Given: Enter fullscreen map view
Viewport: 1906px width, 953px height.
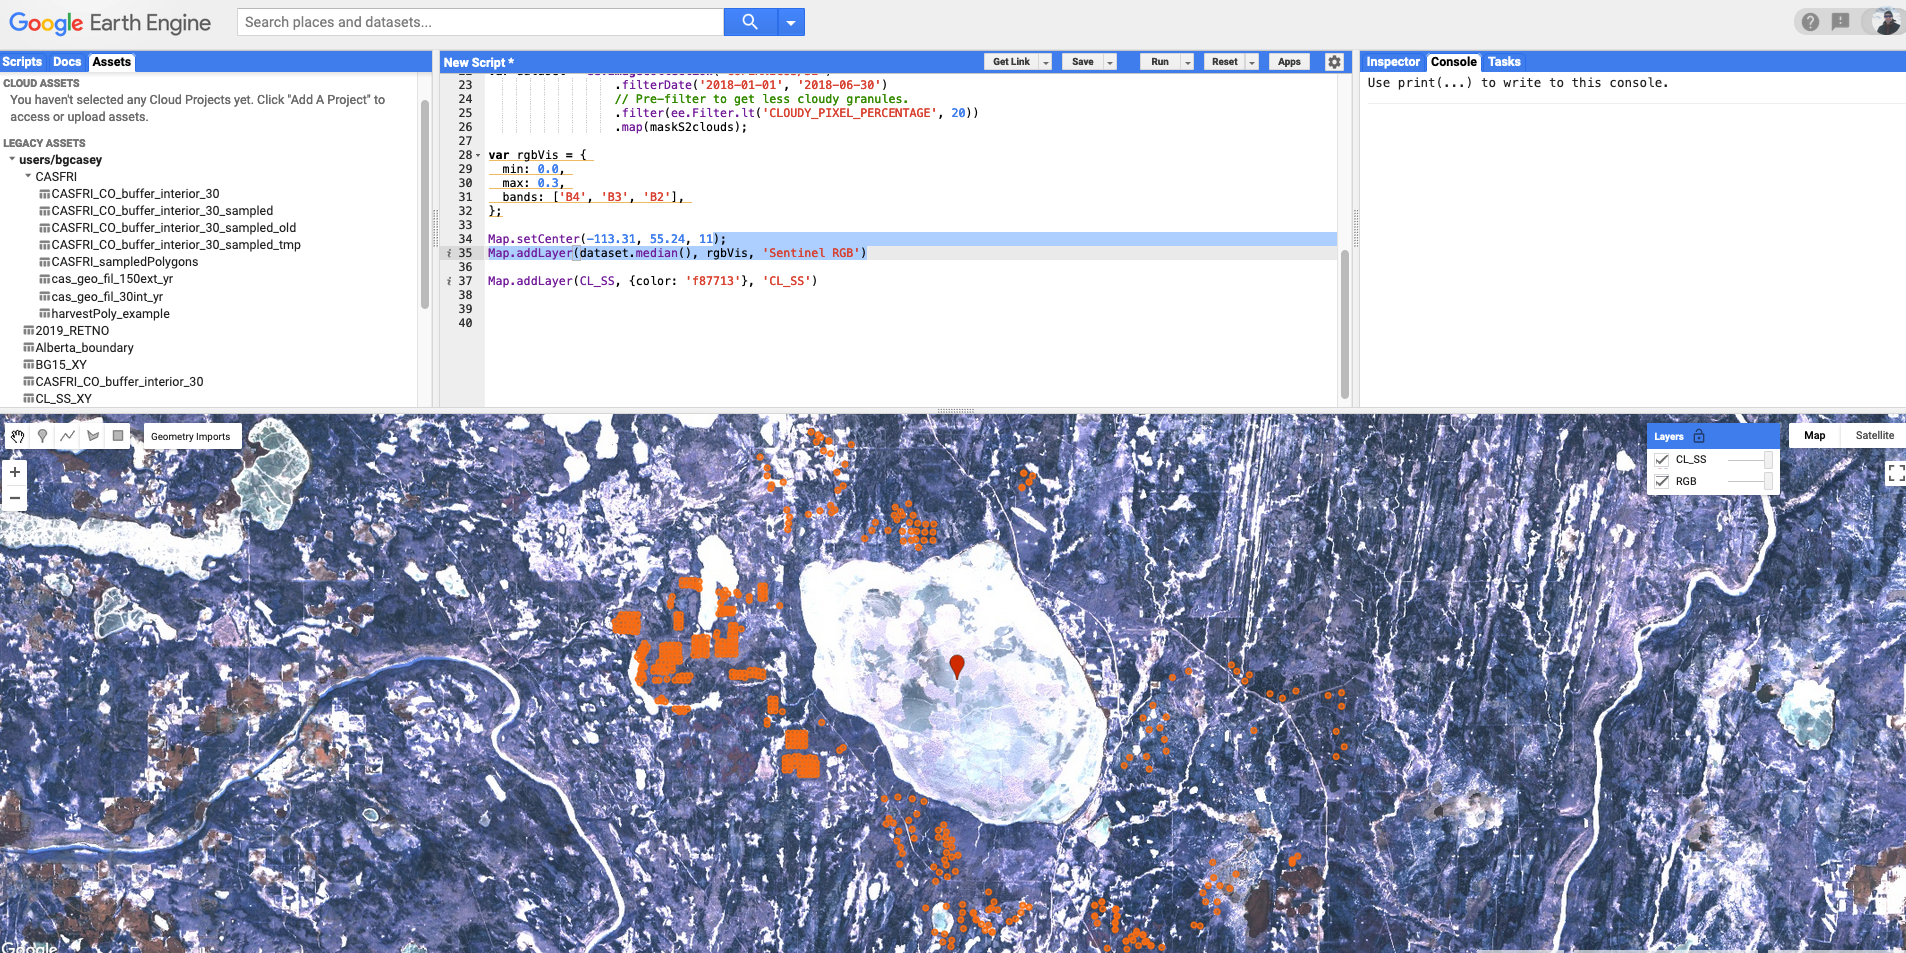Looking at the screenshot, I should (x=1894, y=473).
